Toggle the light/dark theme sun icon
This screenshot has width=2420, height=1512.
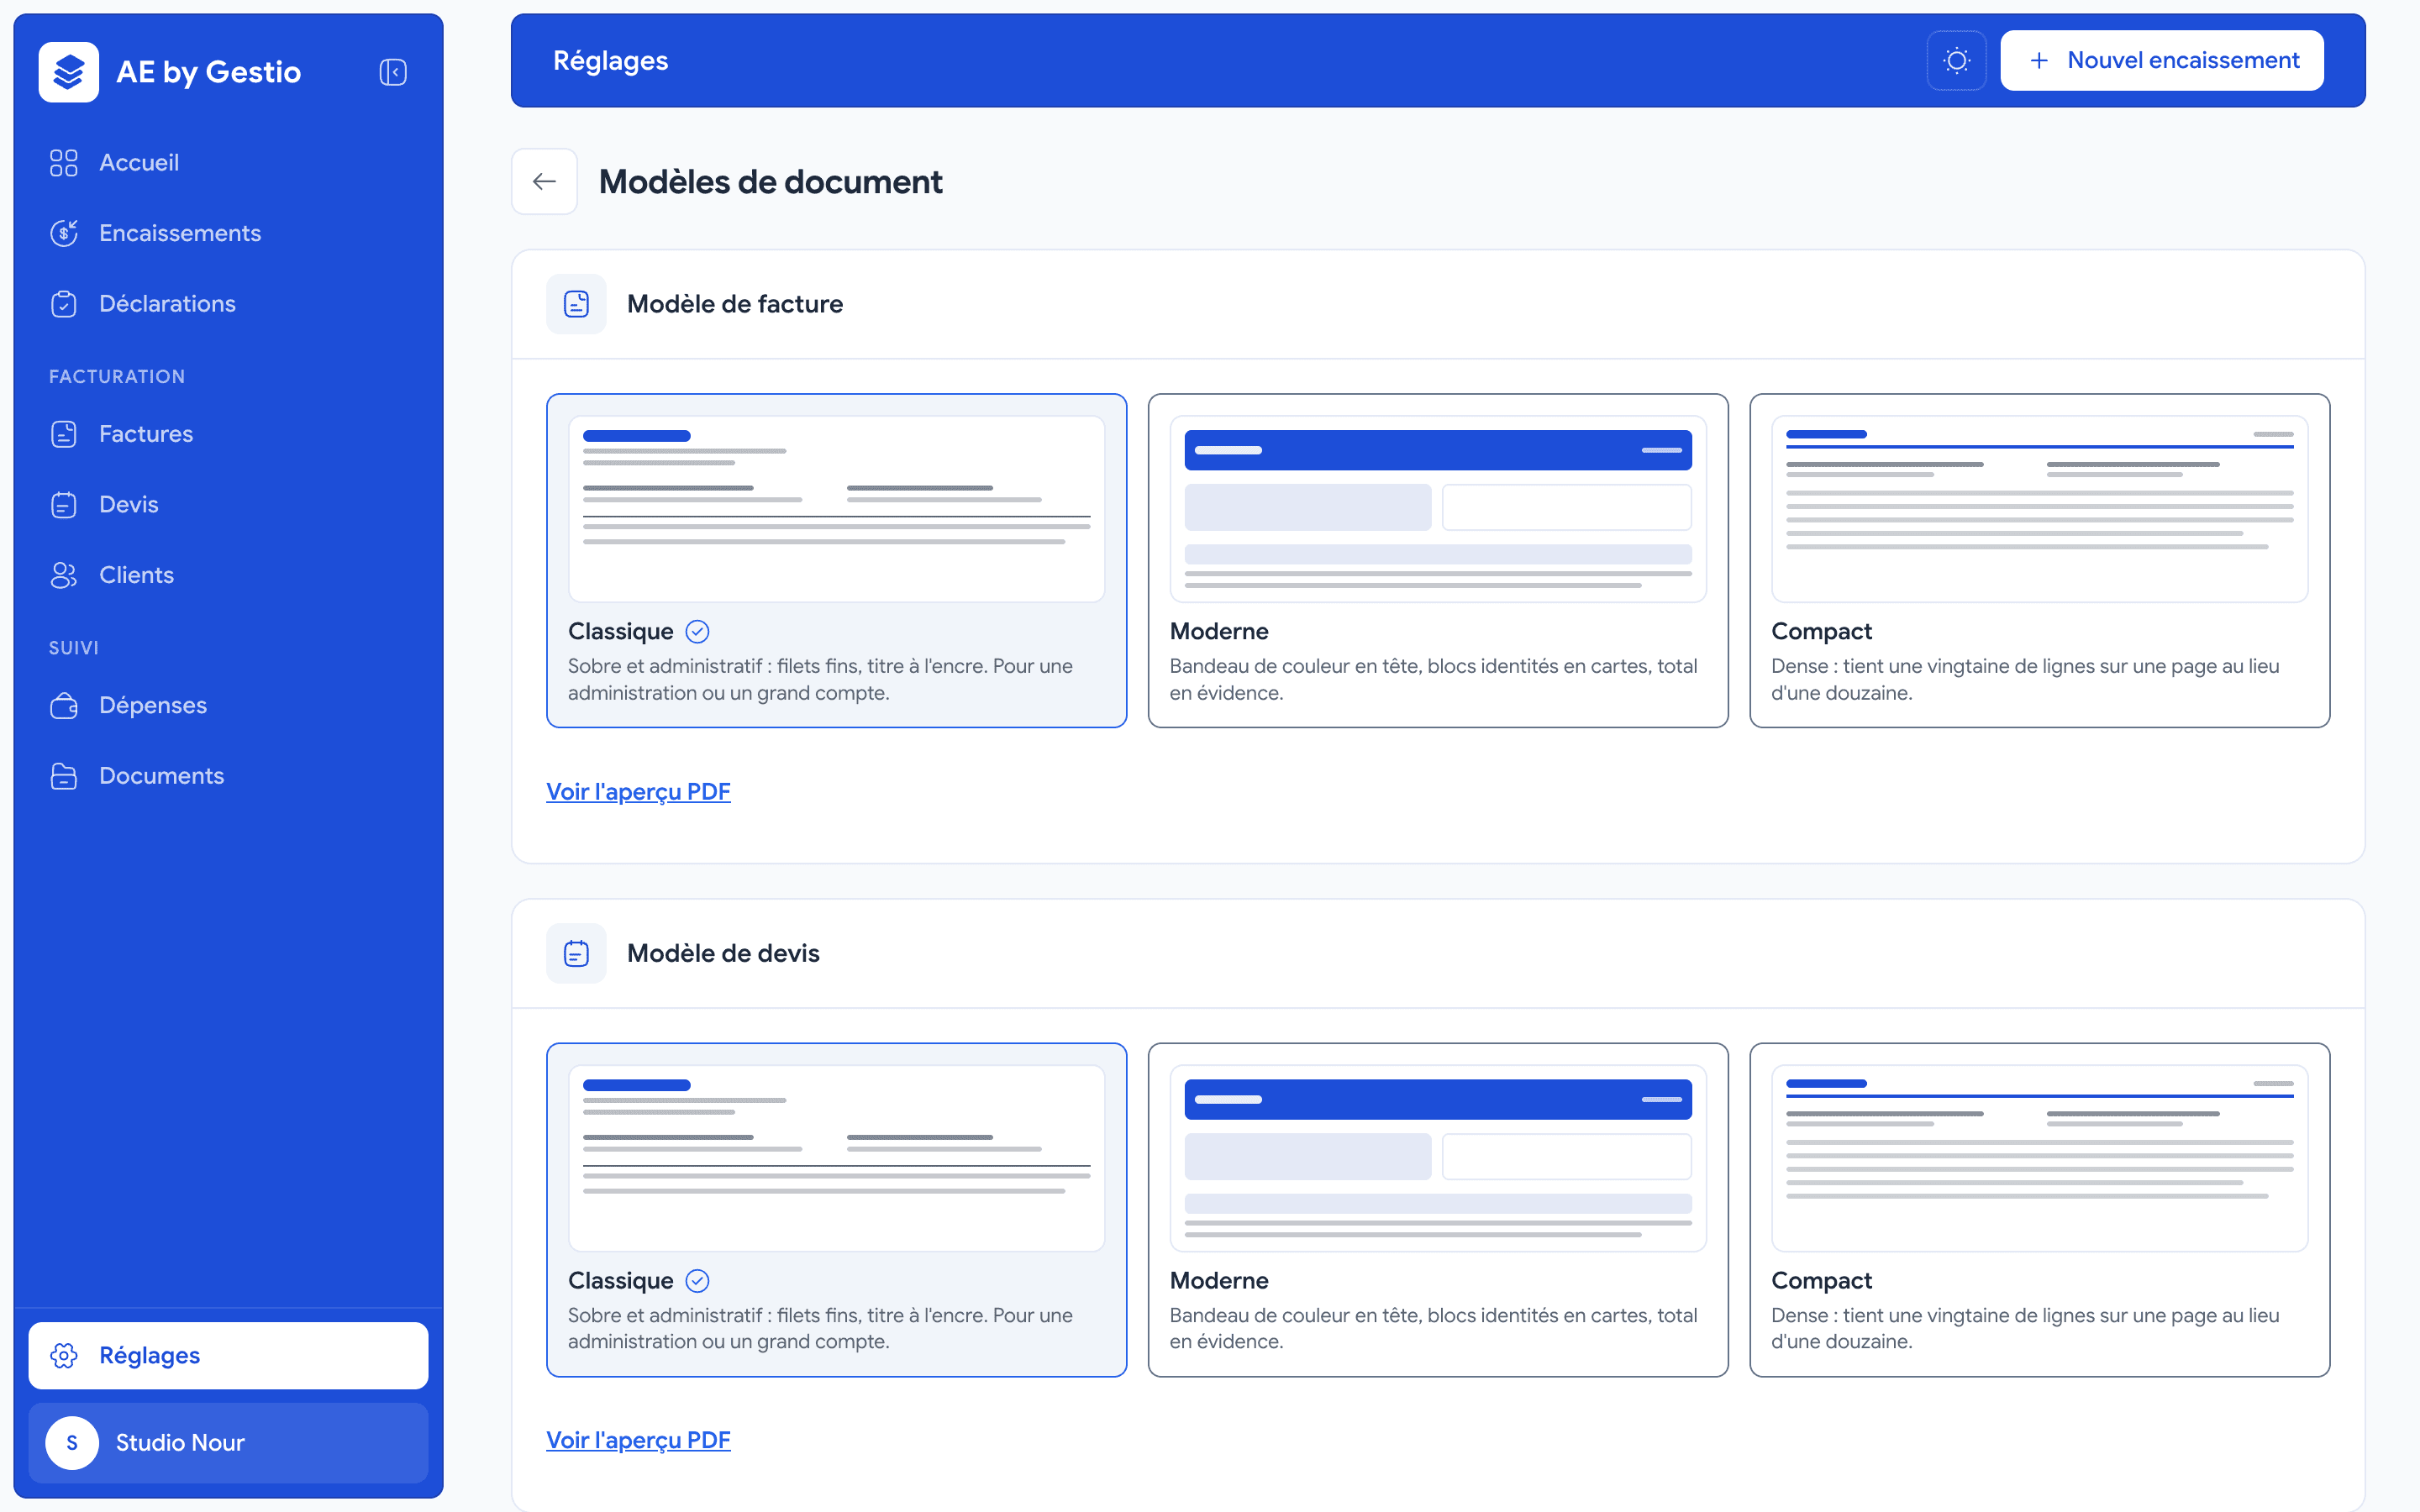pyautogui.click(x=1956, y=61)
